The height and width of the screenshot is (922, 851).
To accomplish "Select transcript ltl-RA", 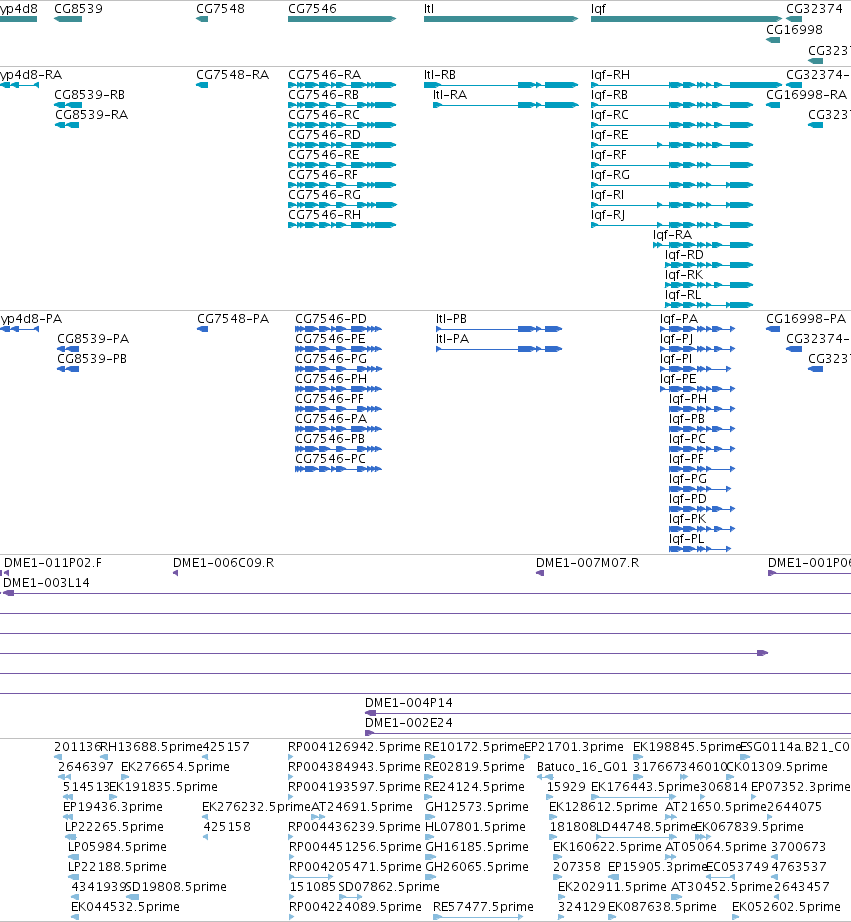I will coord(450,95).
